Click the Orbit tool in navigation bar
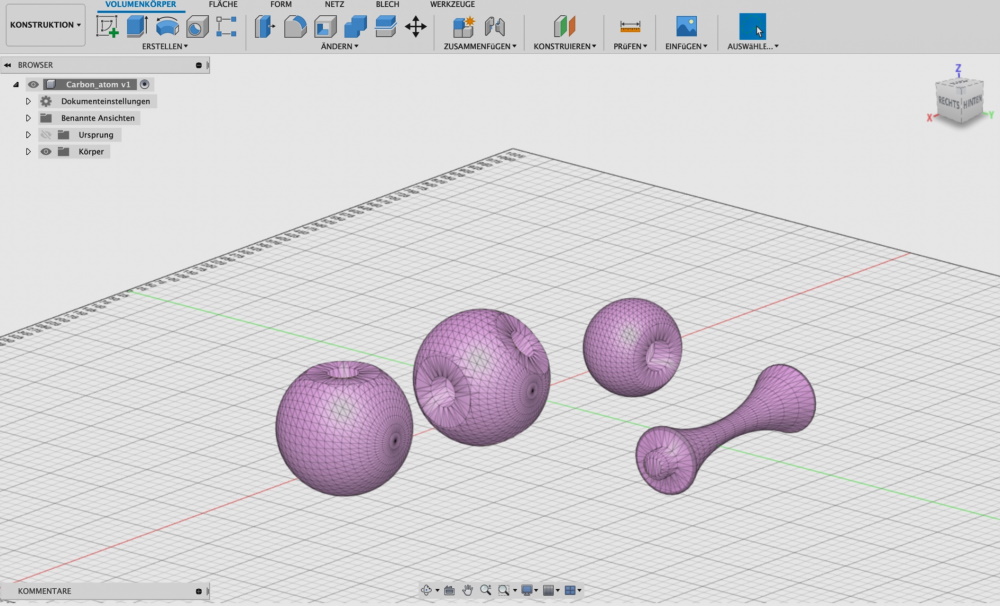1000x606 pixels. pyautogui.click(x=426, y=591)
